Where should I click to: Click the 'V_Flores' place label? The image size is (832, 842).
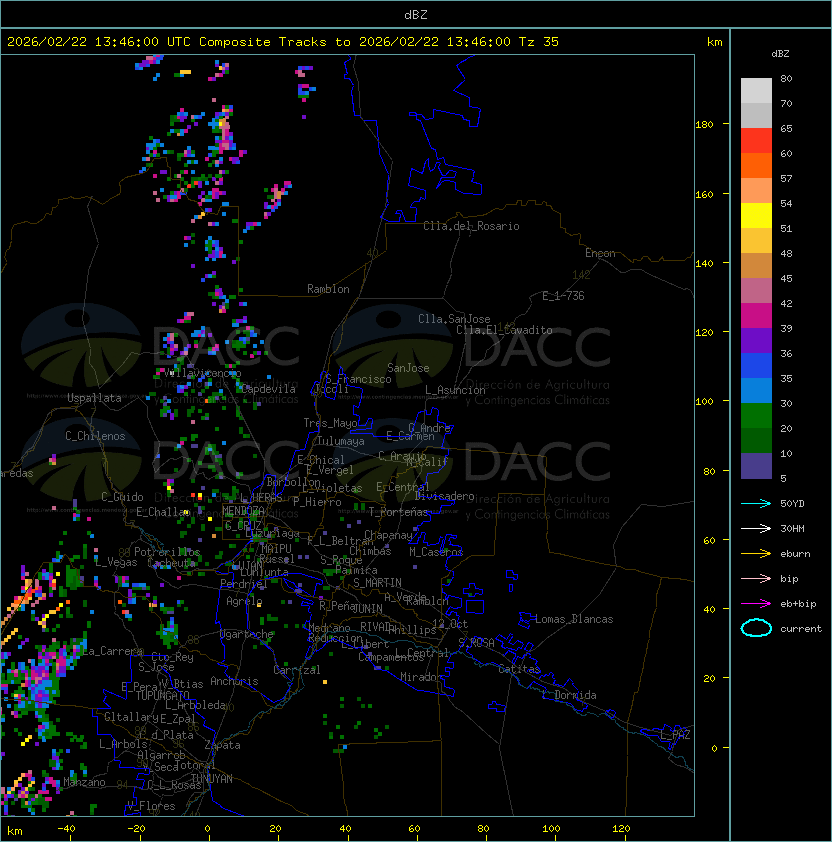pos(151,806)
